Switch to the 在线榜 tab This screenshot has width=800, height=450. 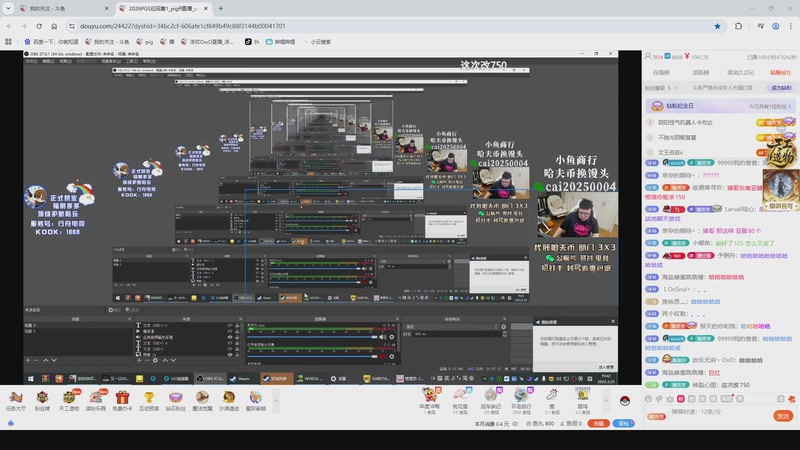(661, 72)
